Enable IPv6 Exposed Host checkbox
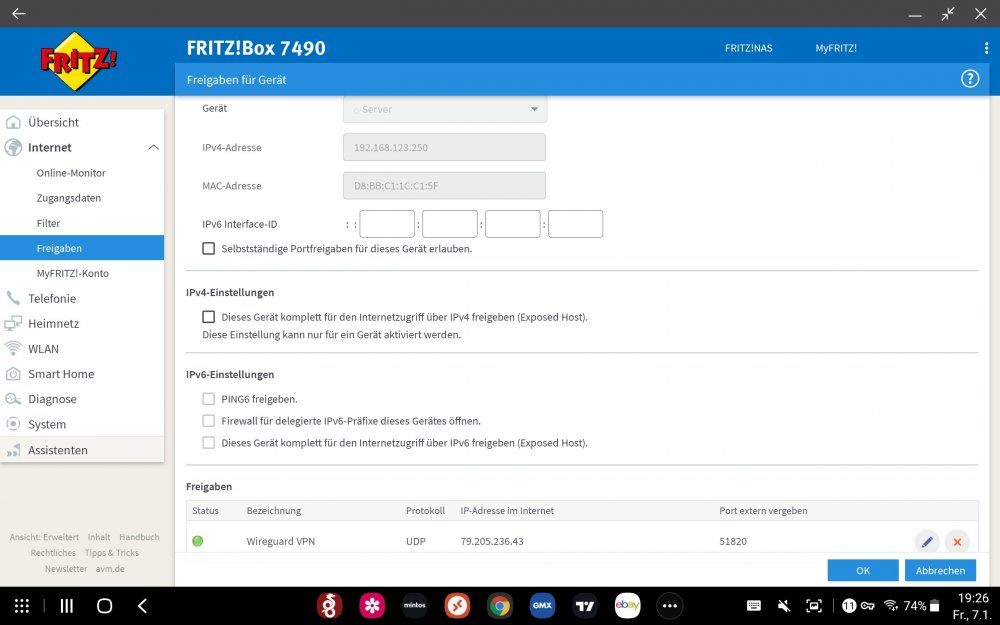Screen dimensions: 1000x625 point(209,443)
